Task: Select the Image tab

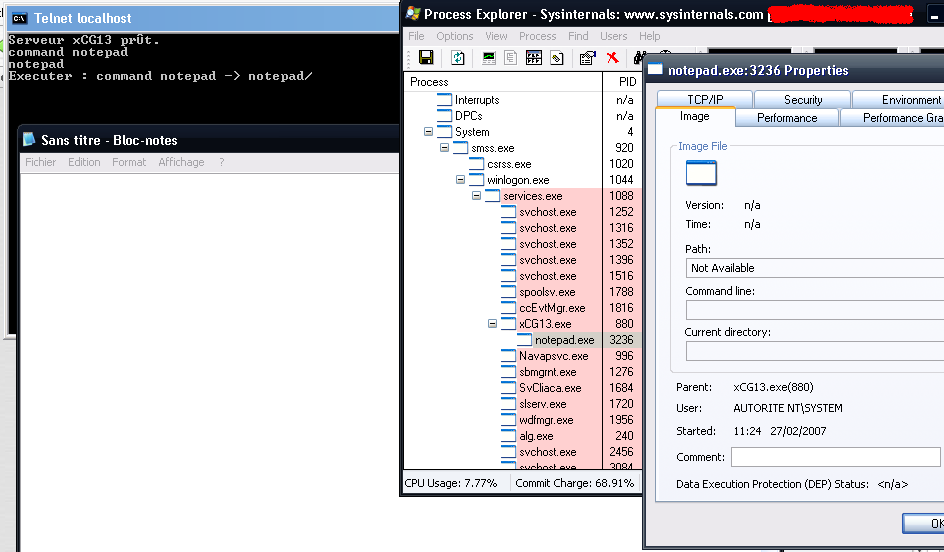Action: pyautogui.click(x=695, y=117)
